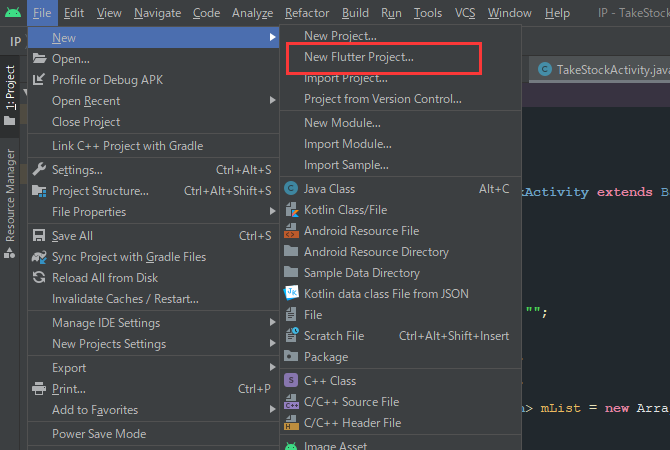This screenshot has width=670, height=450.
Task: Click the printer icon beside Print...
Action: coord(39,388)
